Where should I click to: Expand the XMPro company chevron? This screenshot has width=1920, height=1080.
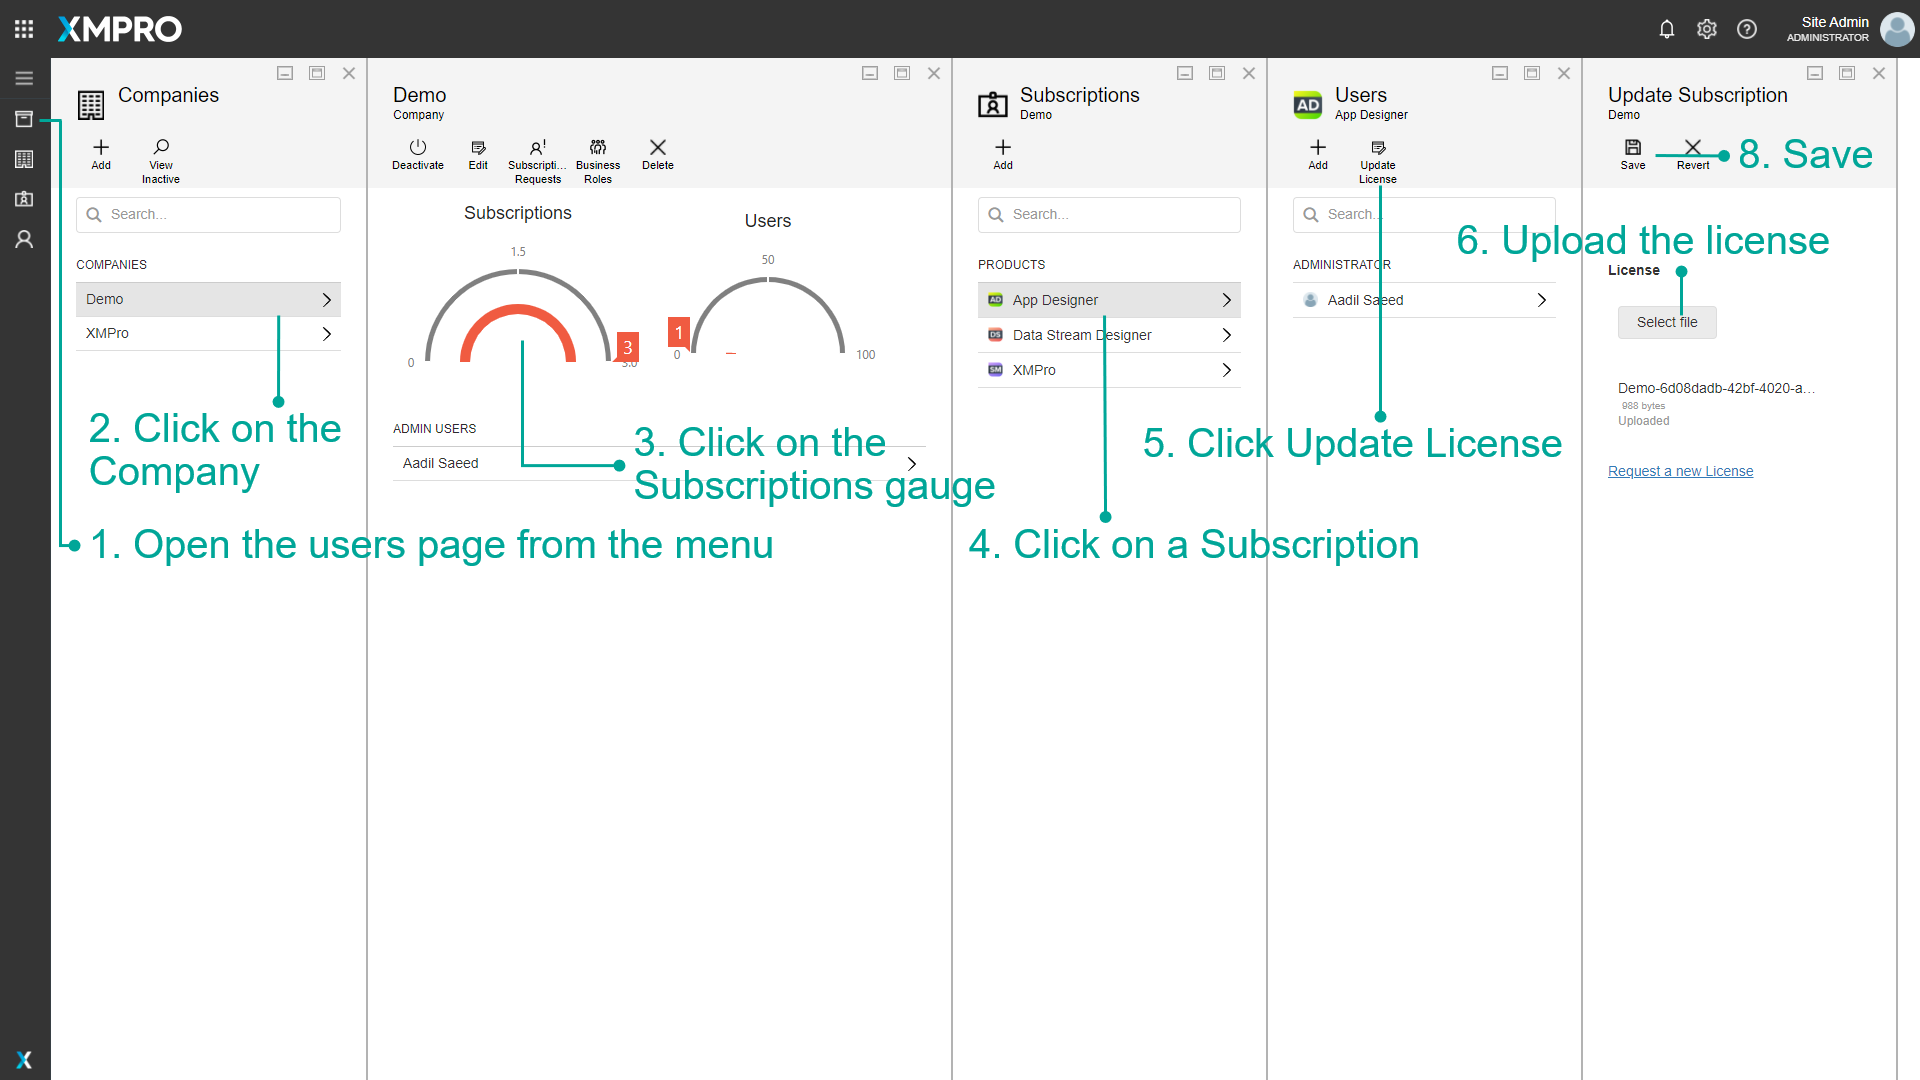tap(327, 333)
